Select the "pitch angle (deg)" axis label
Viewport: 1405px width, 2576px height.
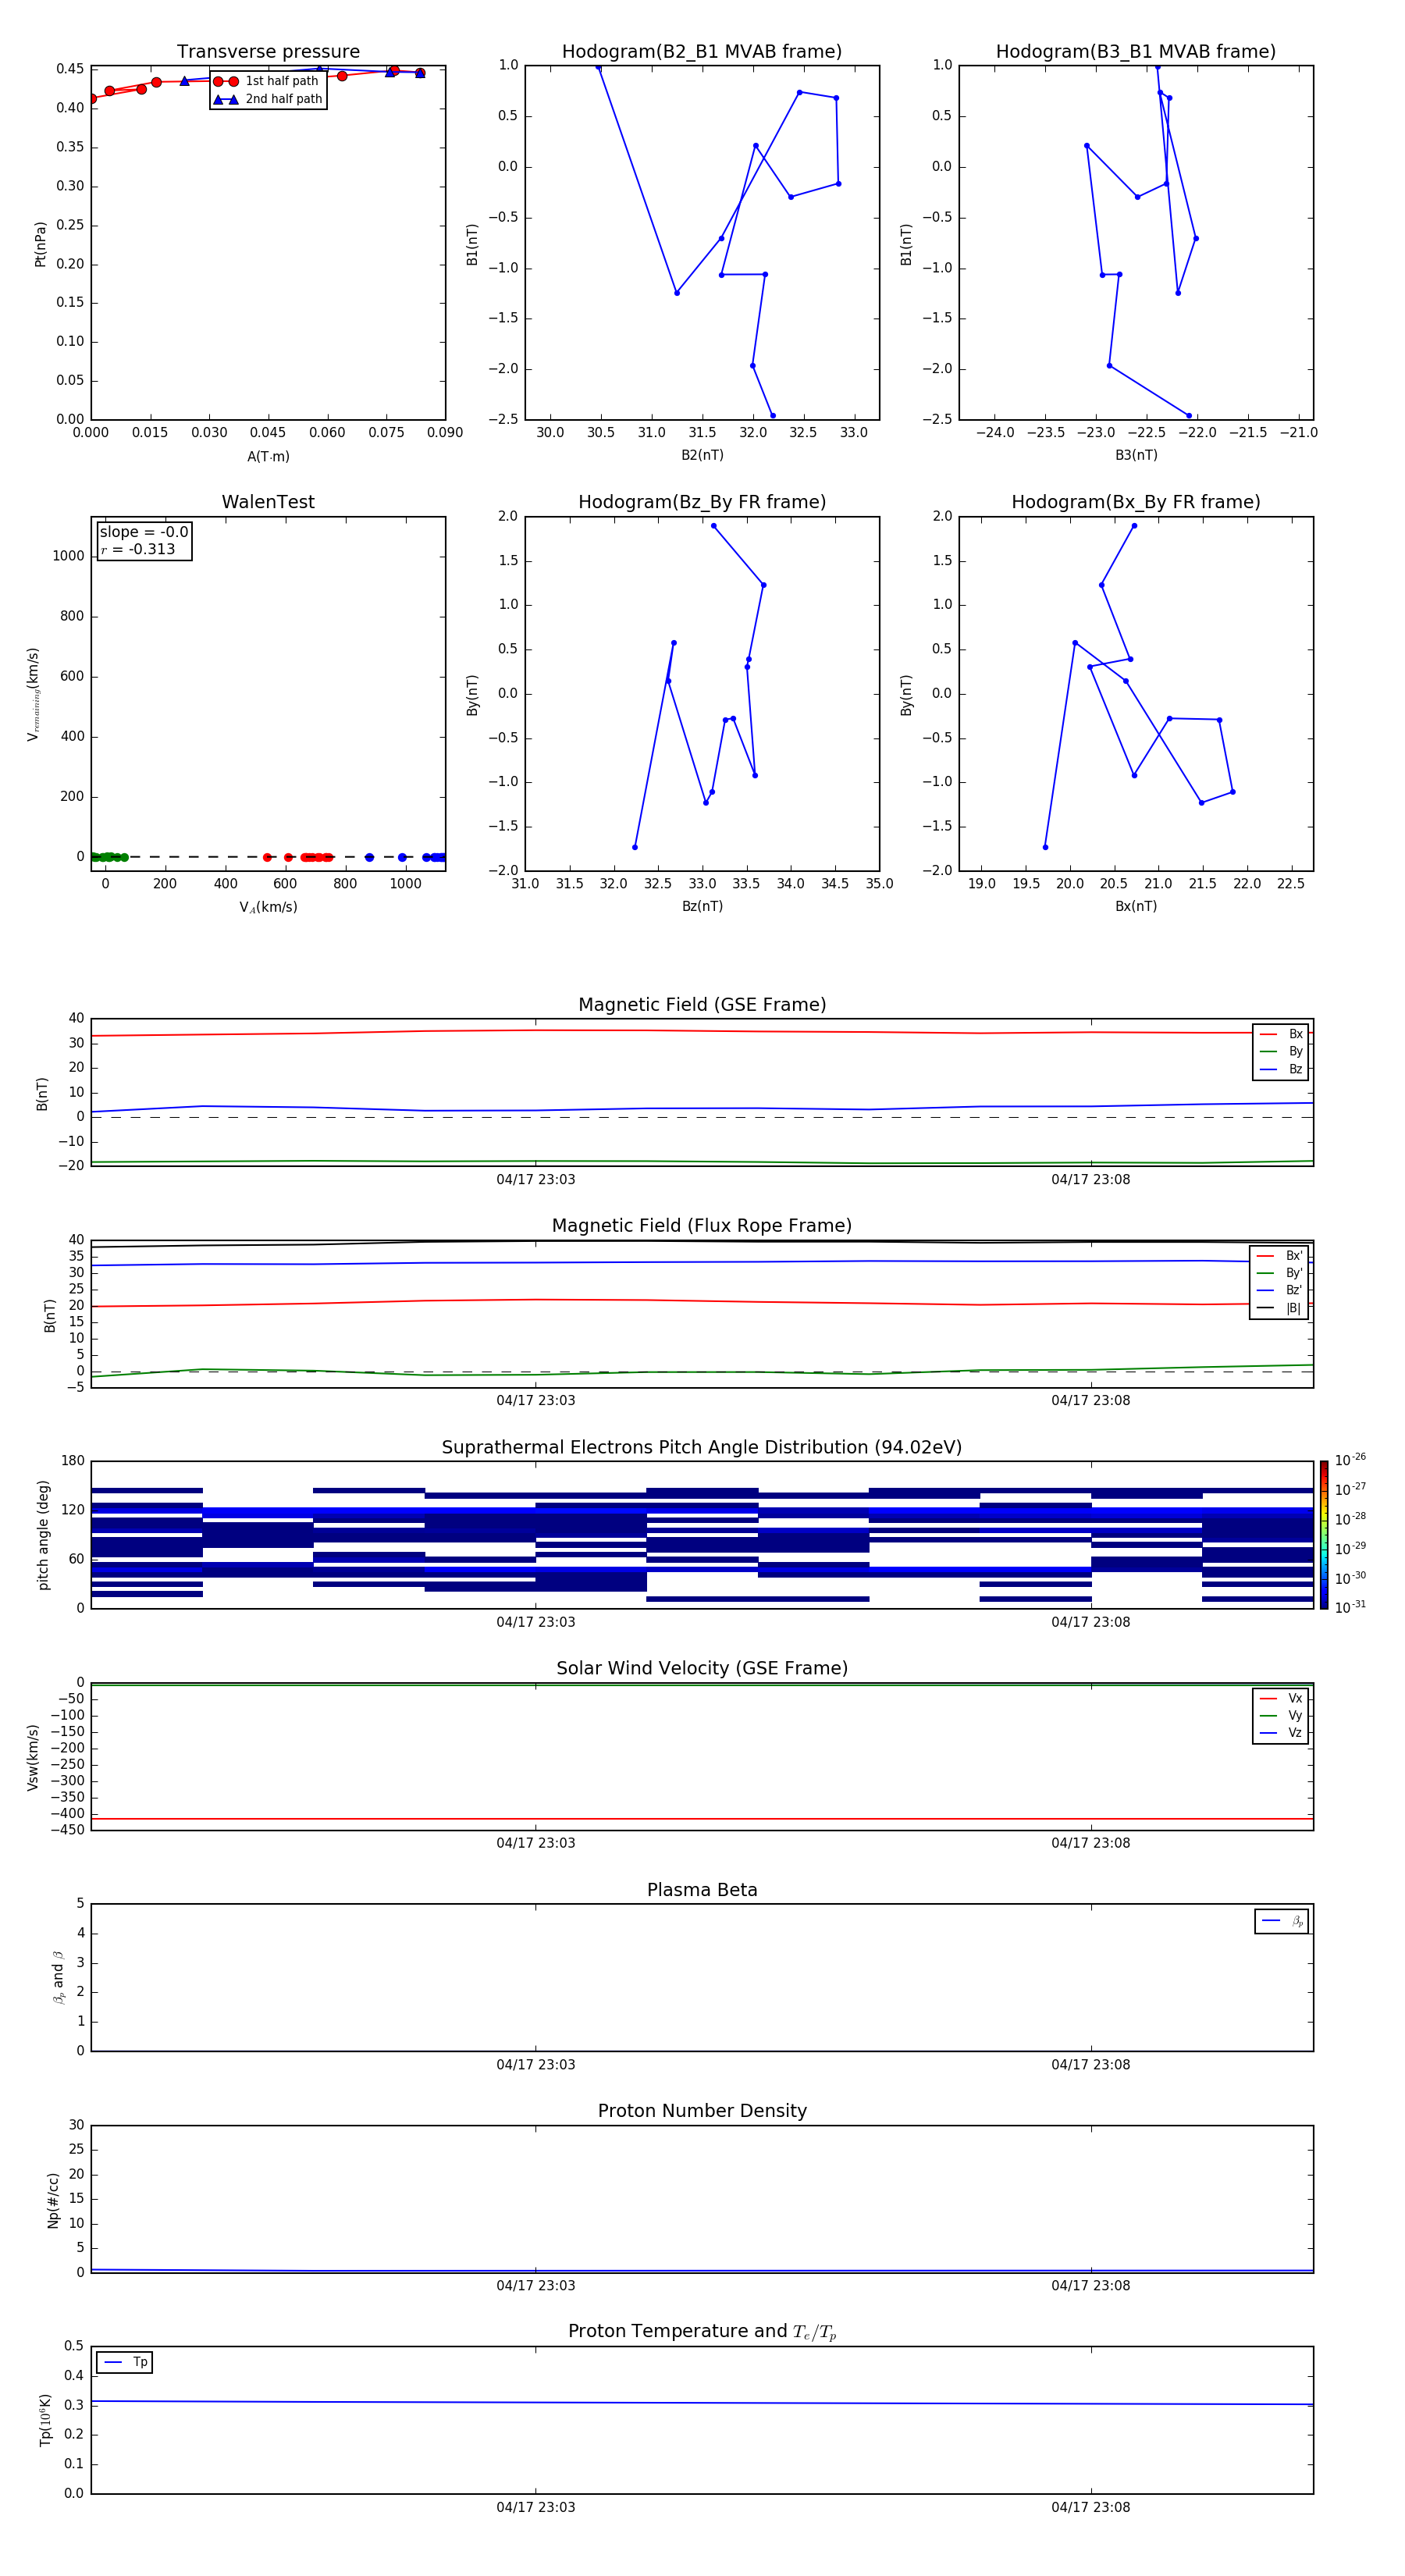pyautogui.click(x=43, y=1535)
